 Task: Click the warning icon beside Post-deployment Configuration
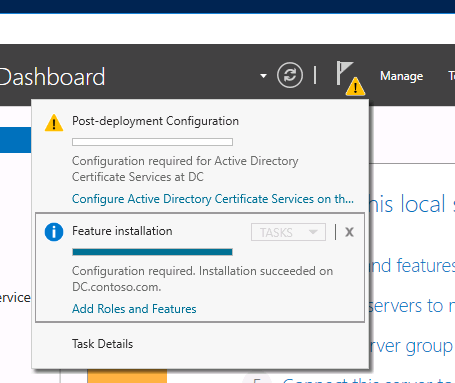click(54, 123)
